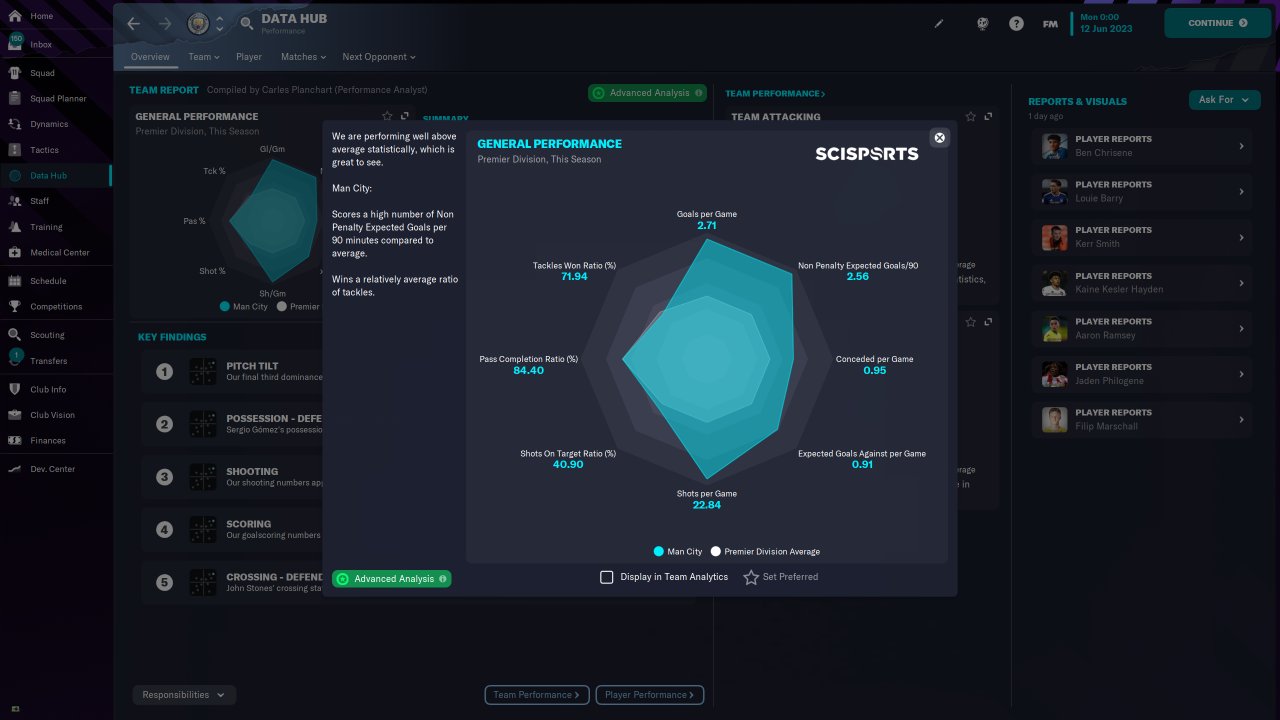The width and height of the screenshot is (1280, 720).
Task: Open the Matches tab dropdown
Action: (302, 57)
